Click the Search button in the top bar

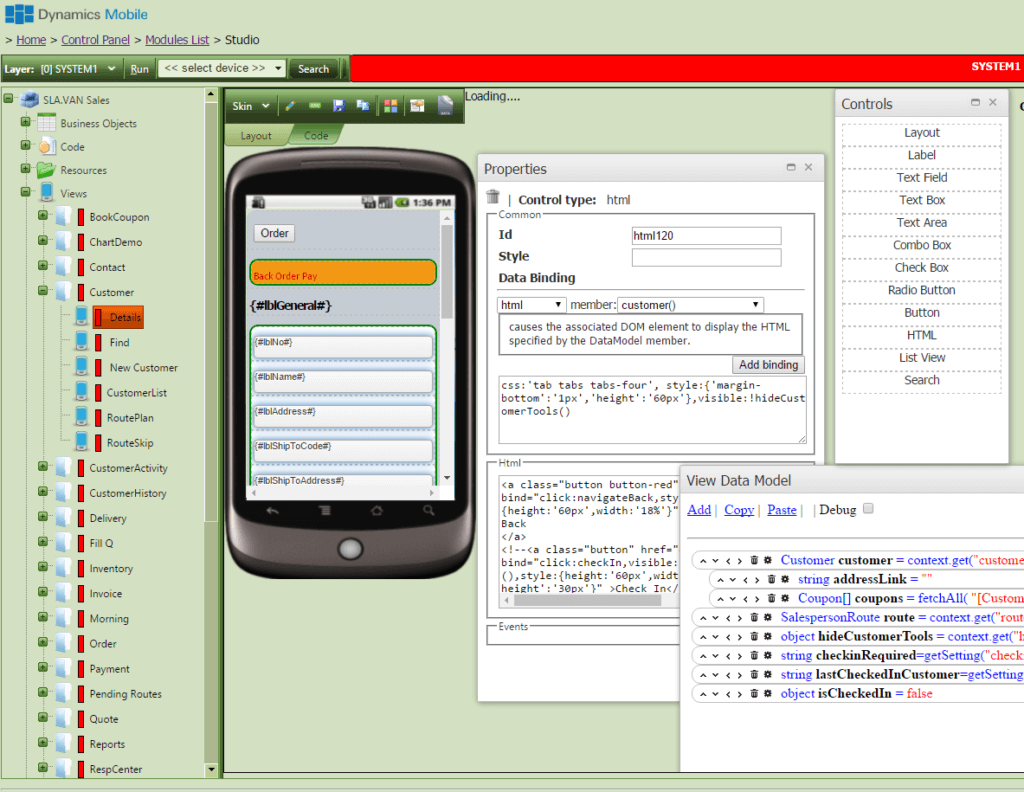(313, 69)
